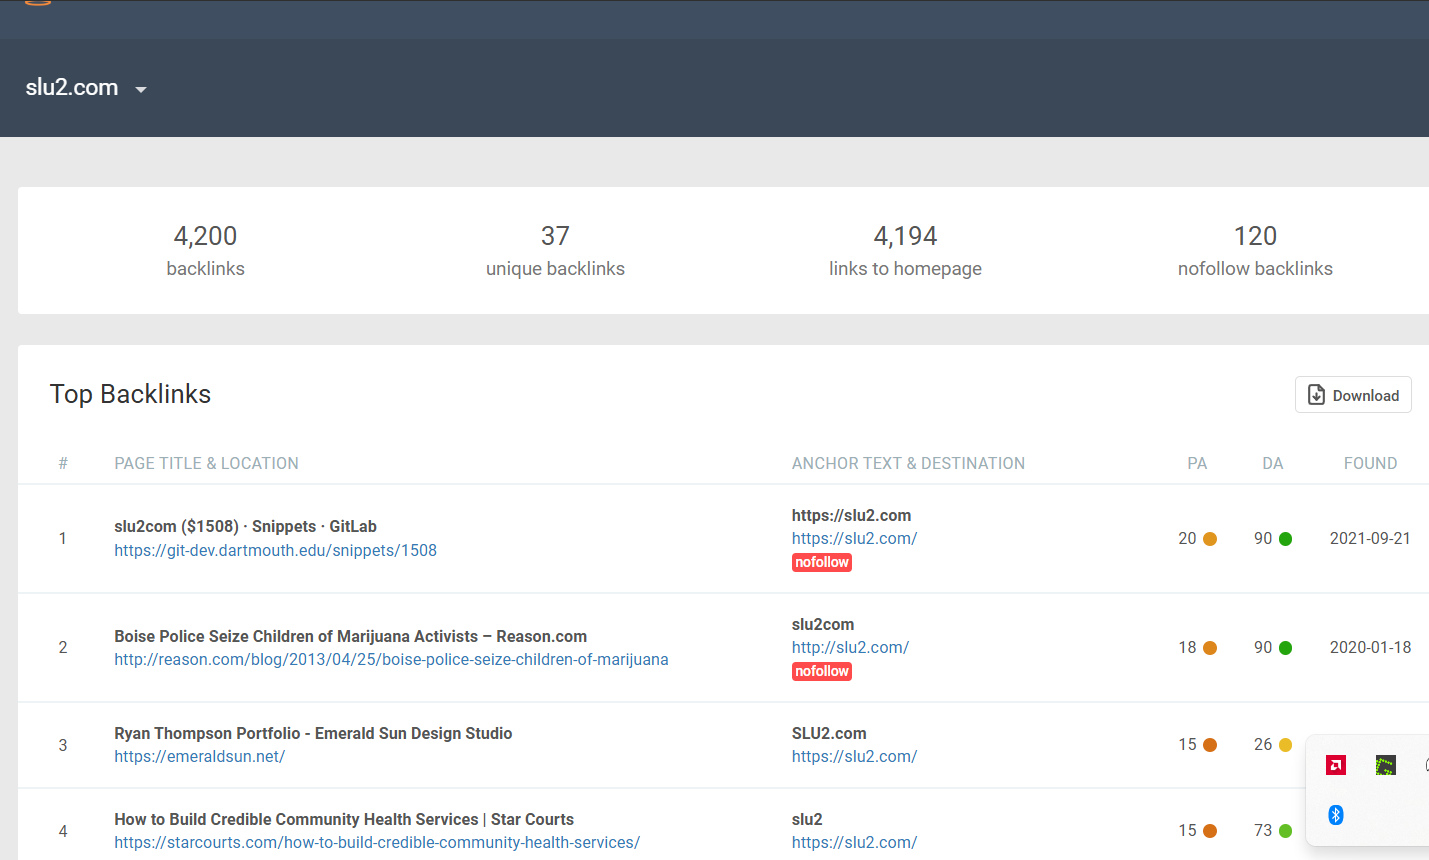1429x860 pixels.
Task: Download the Top Backlinks report
Action: pyautogui.click(x=1353, y=395)
